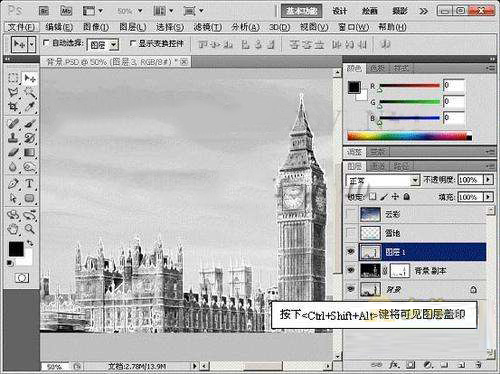Select the Pen tool

13,184
